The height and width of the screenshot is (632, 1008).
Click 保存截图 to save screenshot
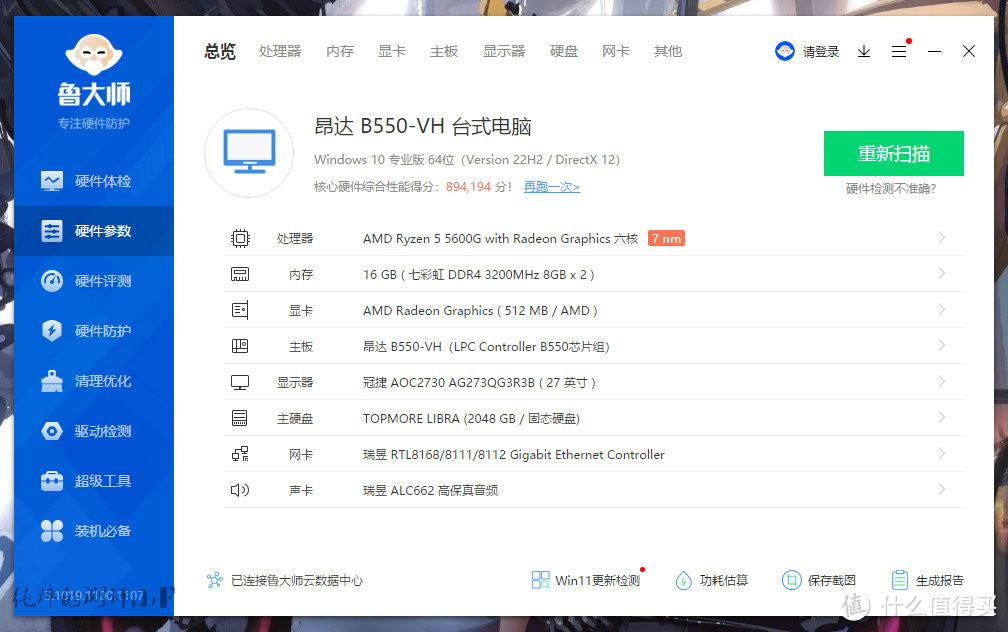click(819, 580)
